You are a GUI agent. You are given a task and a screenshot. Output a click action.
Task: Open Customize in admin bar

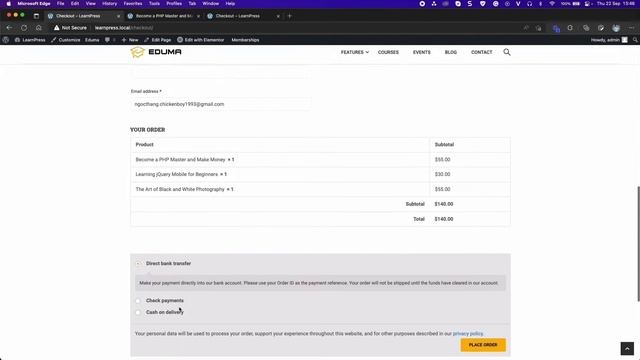[x=66, y=40]
